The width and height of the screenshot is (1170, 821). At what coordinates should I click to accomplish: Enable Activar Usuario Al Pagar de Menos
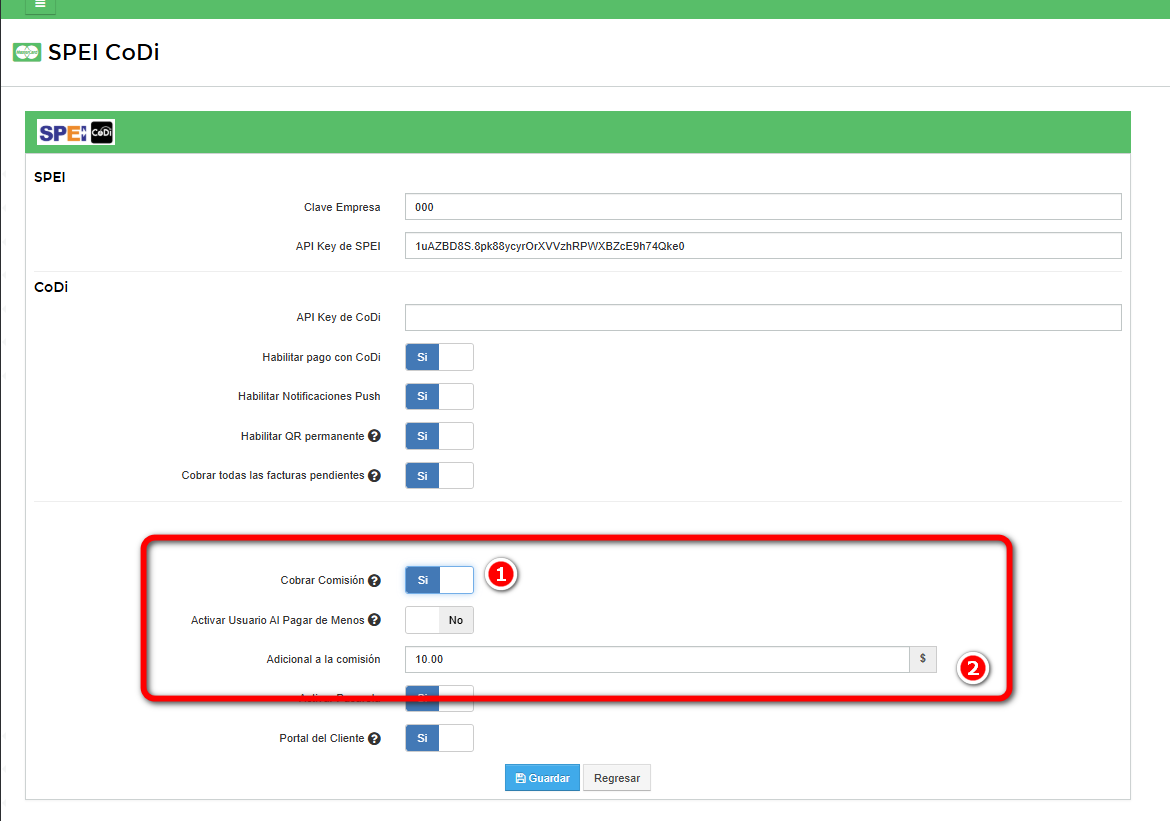click(x=439, y=620)
